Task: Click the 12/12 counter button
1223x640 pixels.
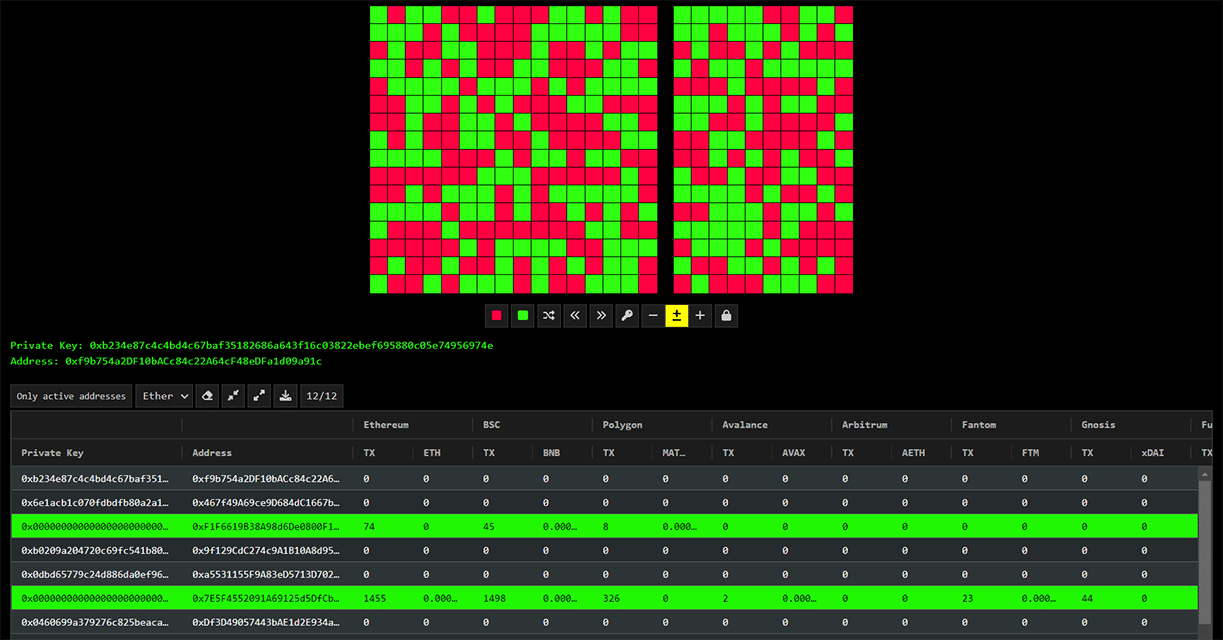Action: coord(321,396)
